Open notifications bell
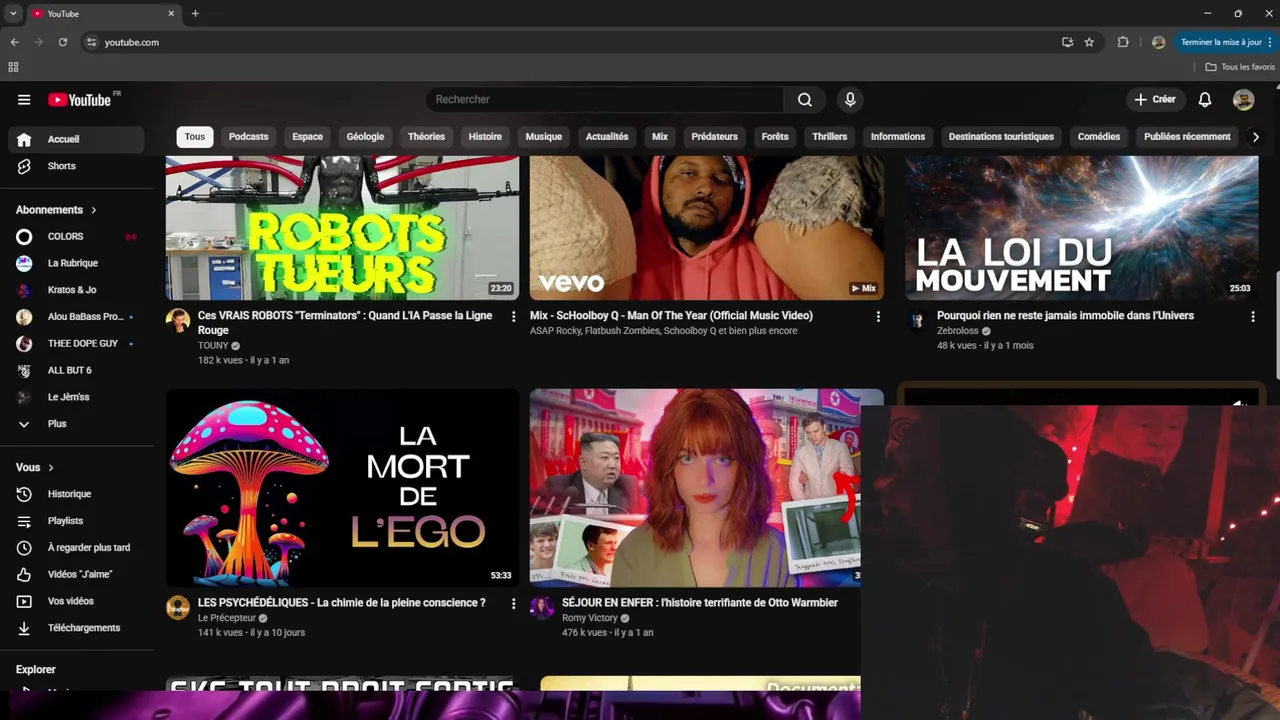The width and height of the screenshot is (1280, 720). 1205,99
